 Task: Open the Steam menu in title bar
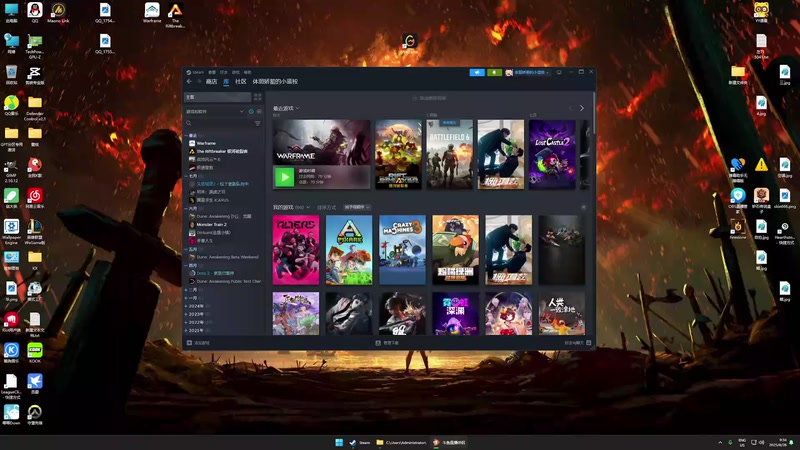(198, 72)
